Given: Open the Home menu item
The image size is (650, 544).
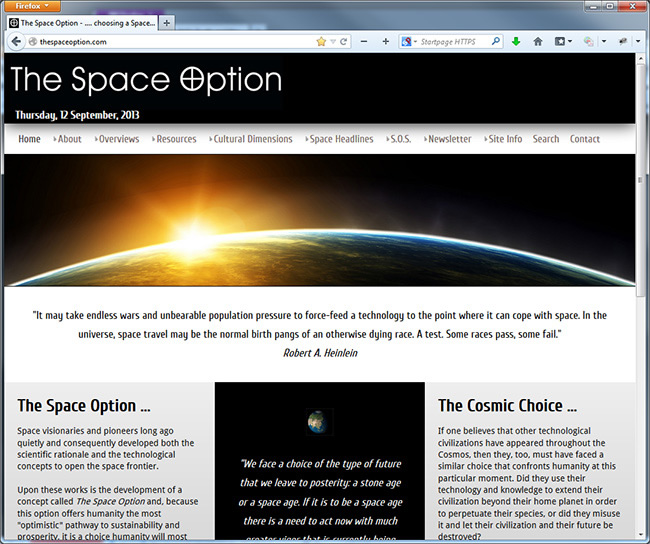Looking at the screenshot, I should [x=29, y=139].
